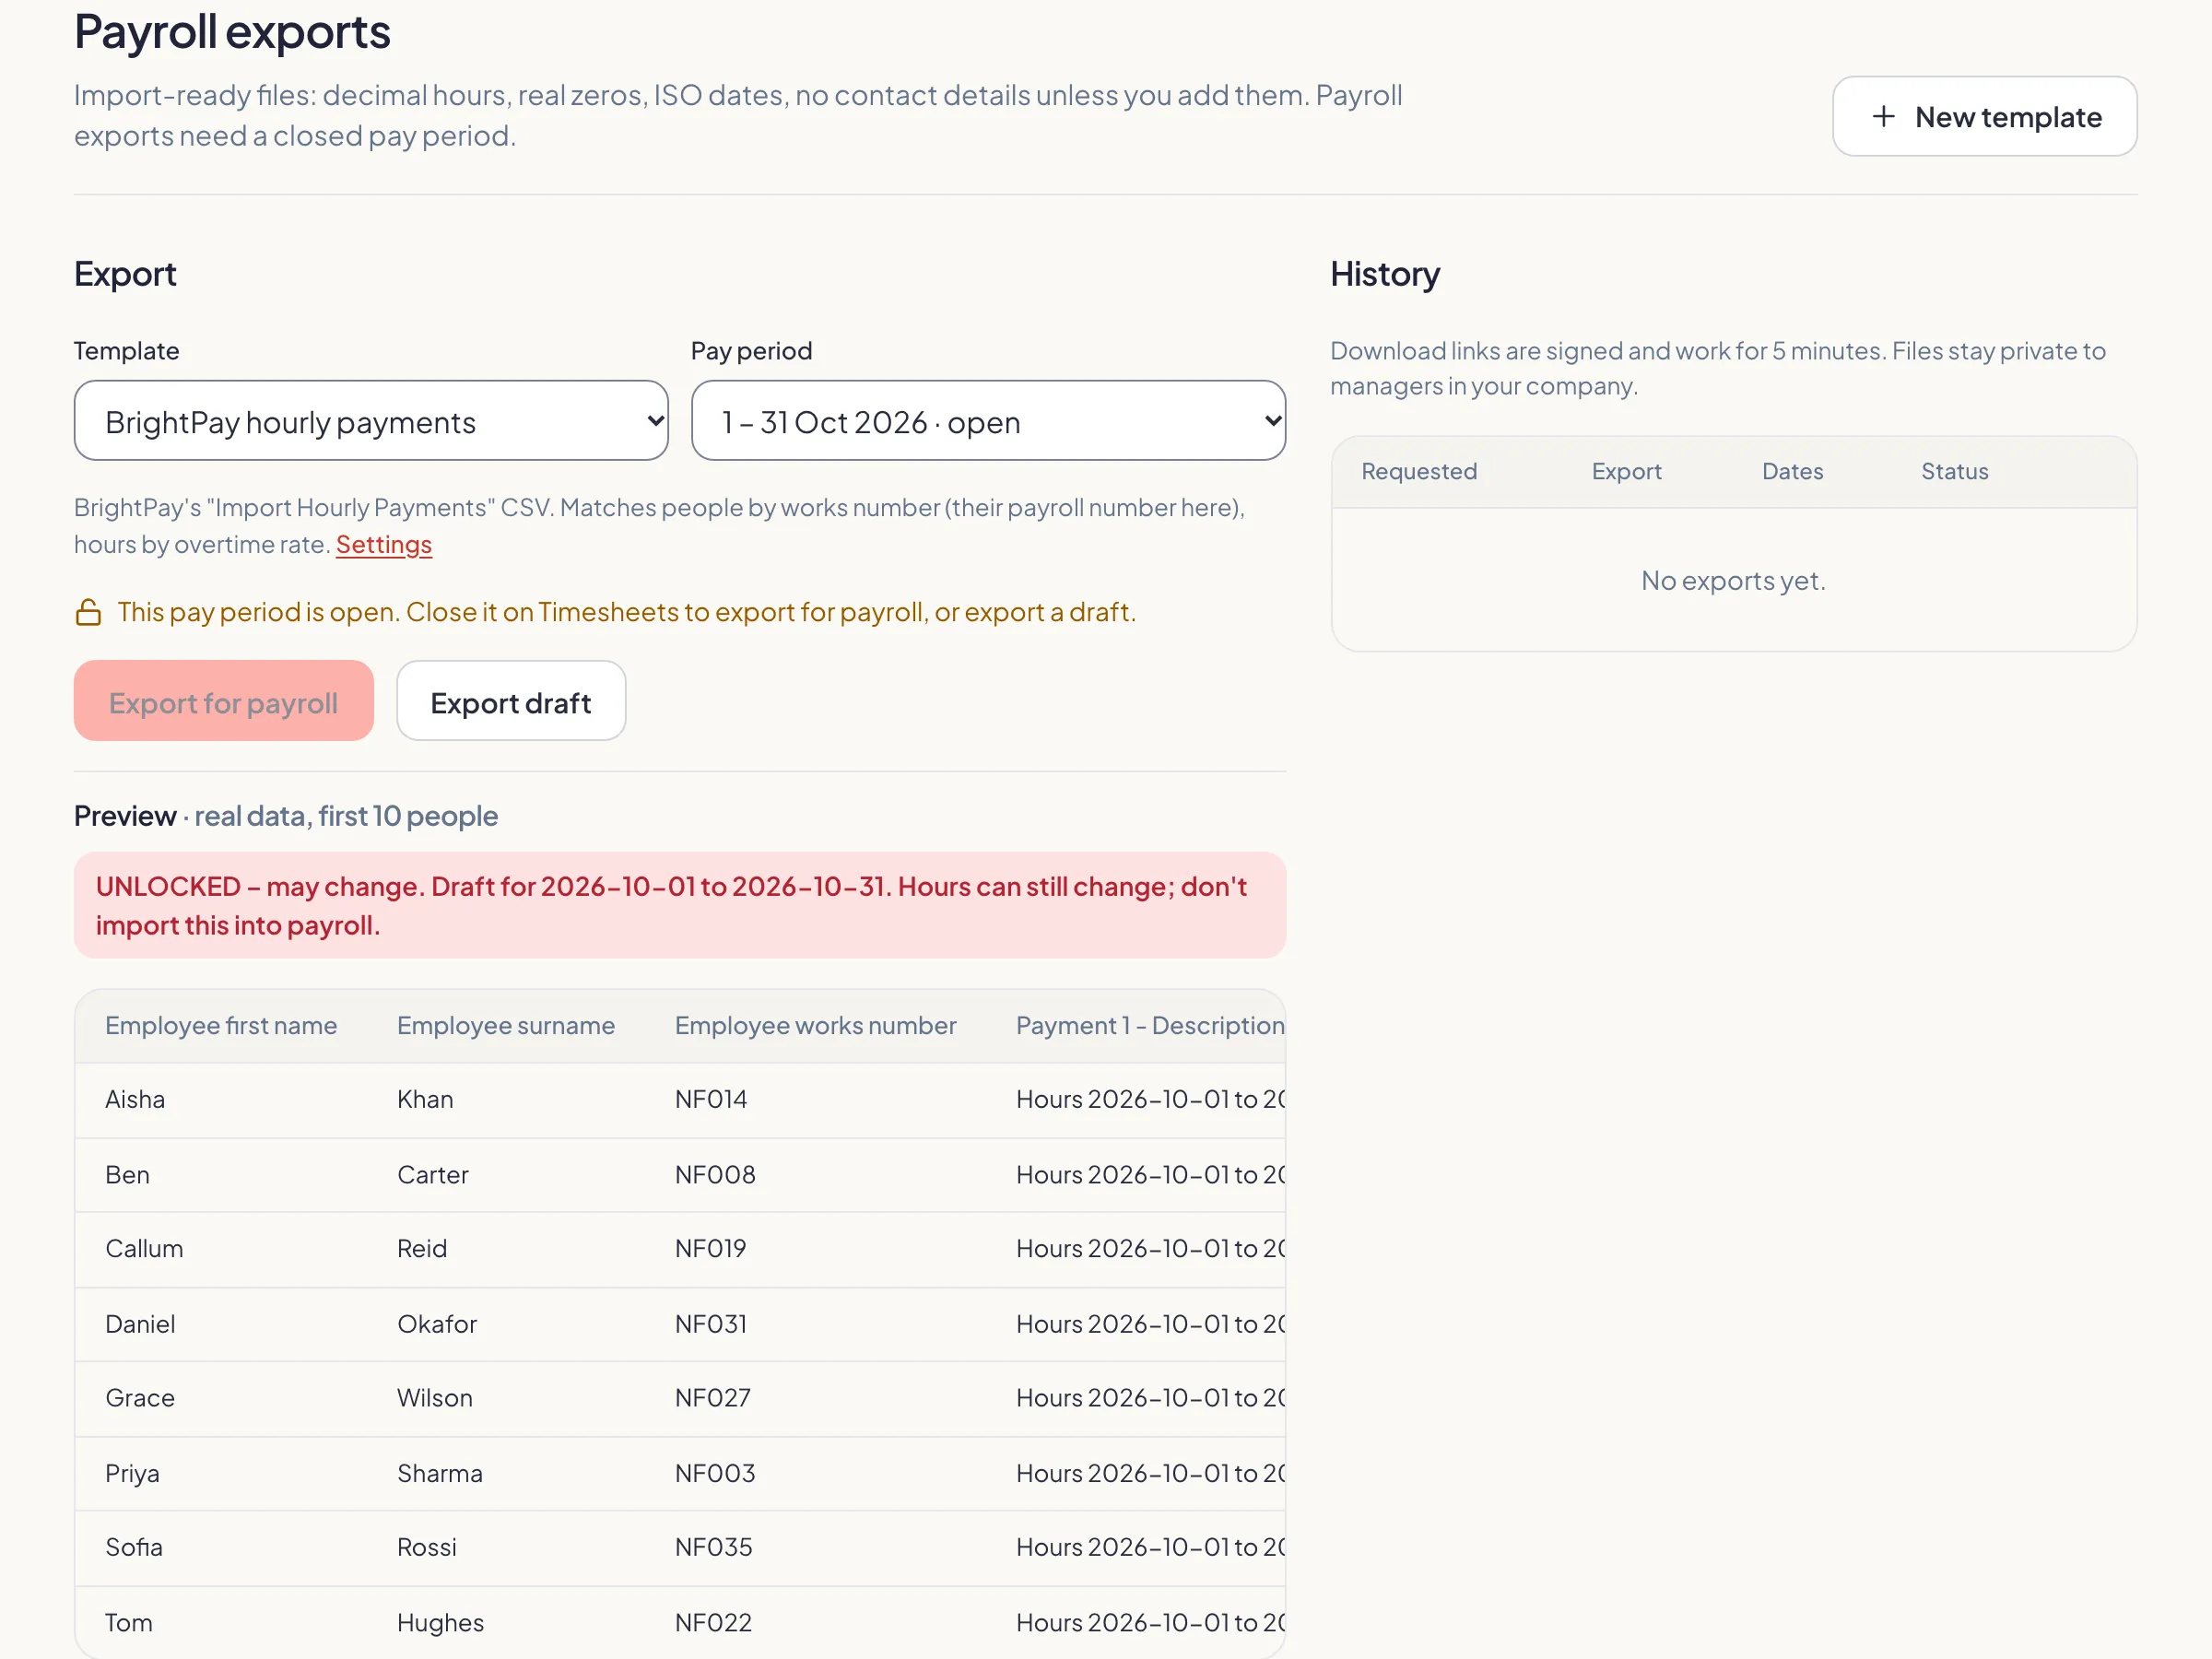This screenshot has height=1659, width=2212.
Task: Click the No exports yet message
Action: [x=1733, y=580]
